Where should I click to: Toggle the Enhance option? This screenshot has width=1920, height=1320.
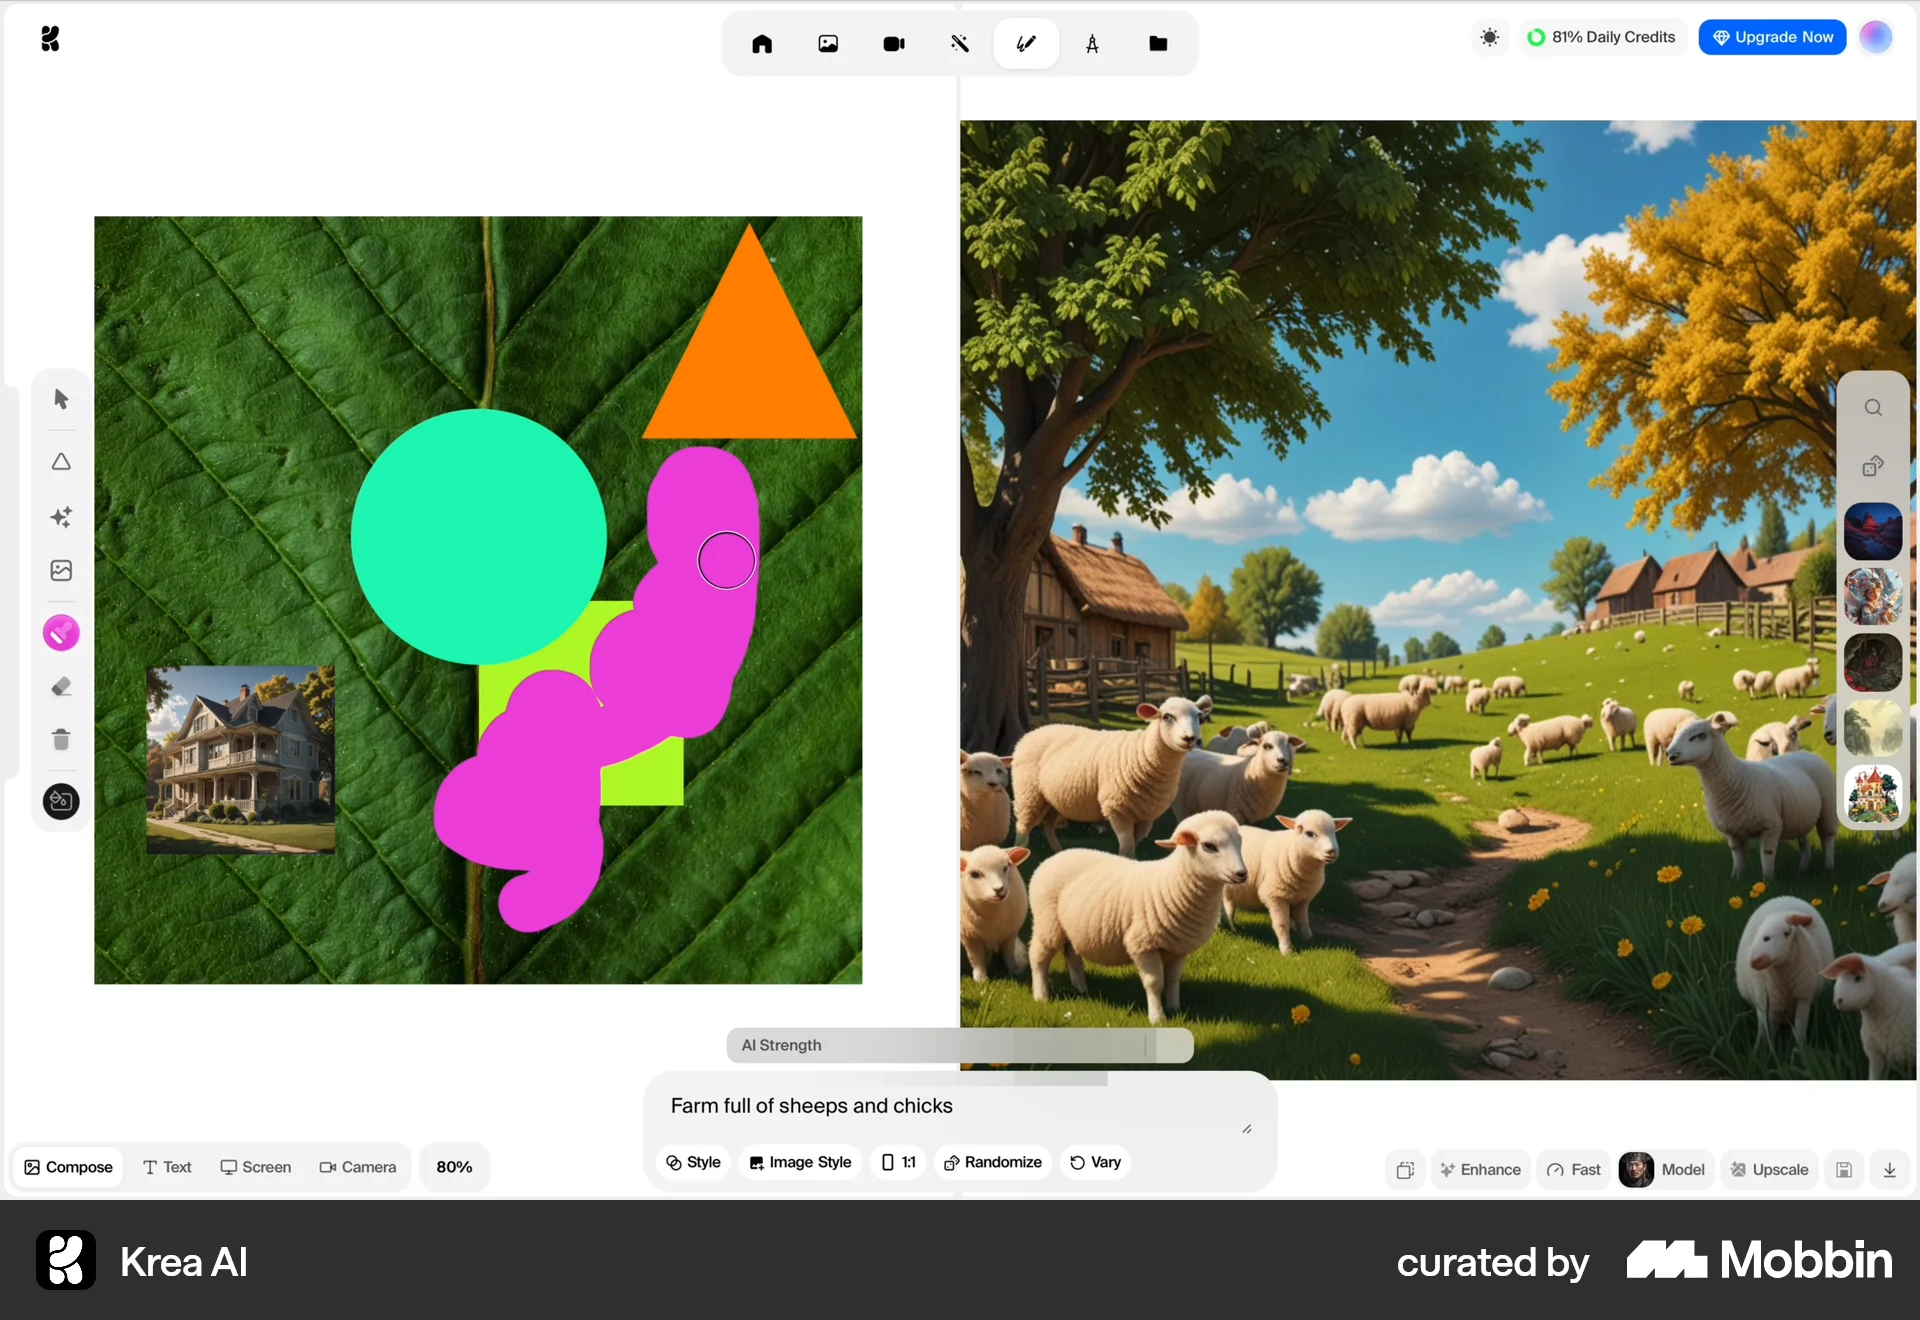[x=1480, y=1170]
